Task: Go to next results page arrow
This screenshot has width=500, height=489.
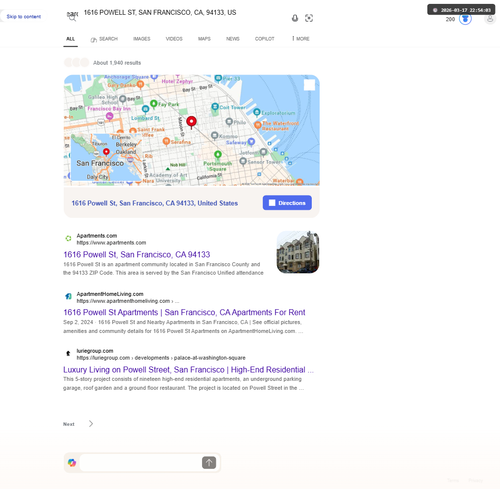Action: [91, 424]
